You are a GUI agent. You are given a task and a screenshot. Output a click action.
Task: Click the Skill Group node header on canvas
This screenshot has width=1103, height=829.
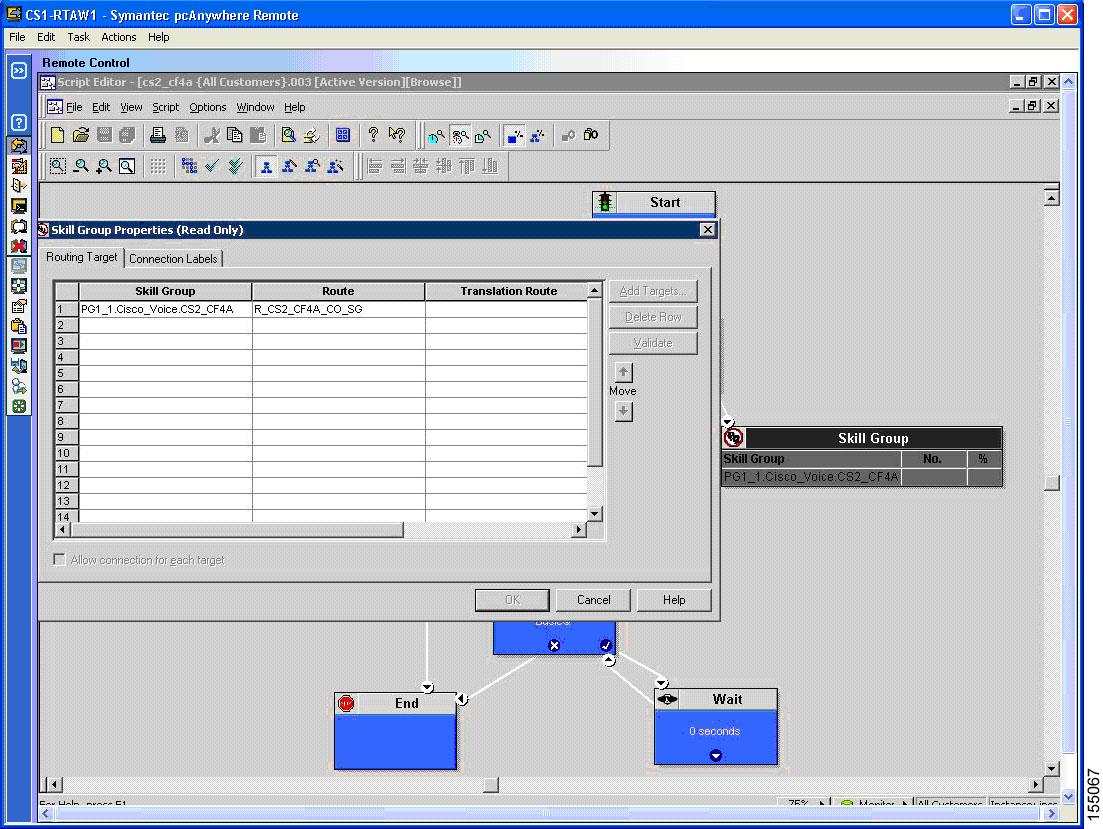click(862, 438)
